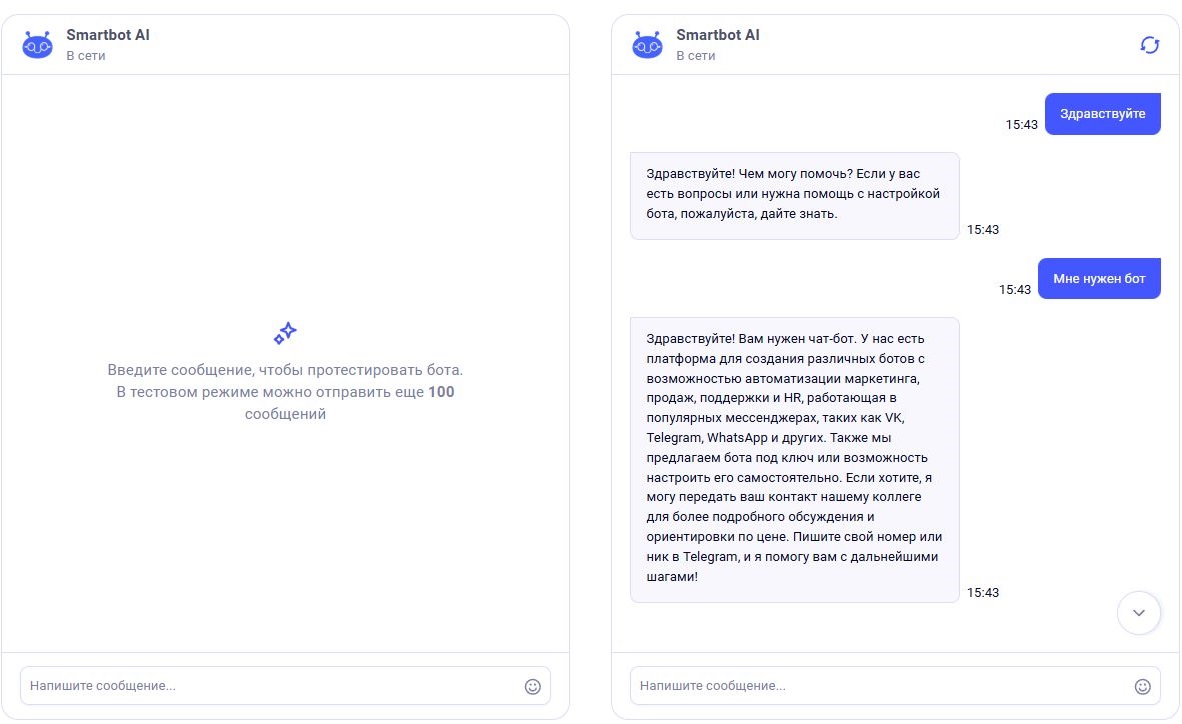Click the "Введите сообщение, чтобы протестировать бота" hint text
The image size is (1182, 724).
[x=285, y=370]
